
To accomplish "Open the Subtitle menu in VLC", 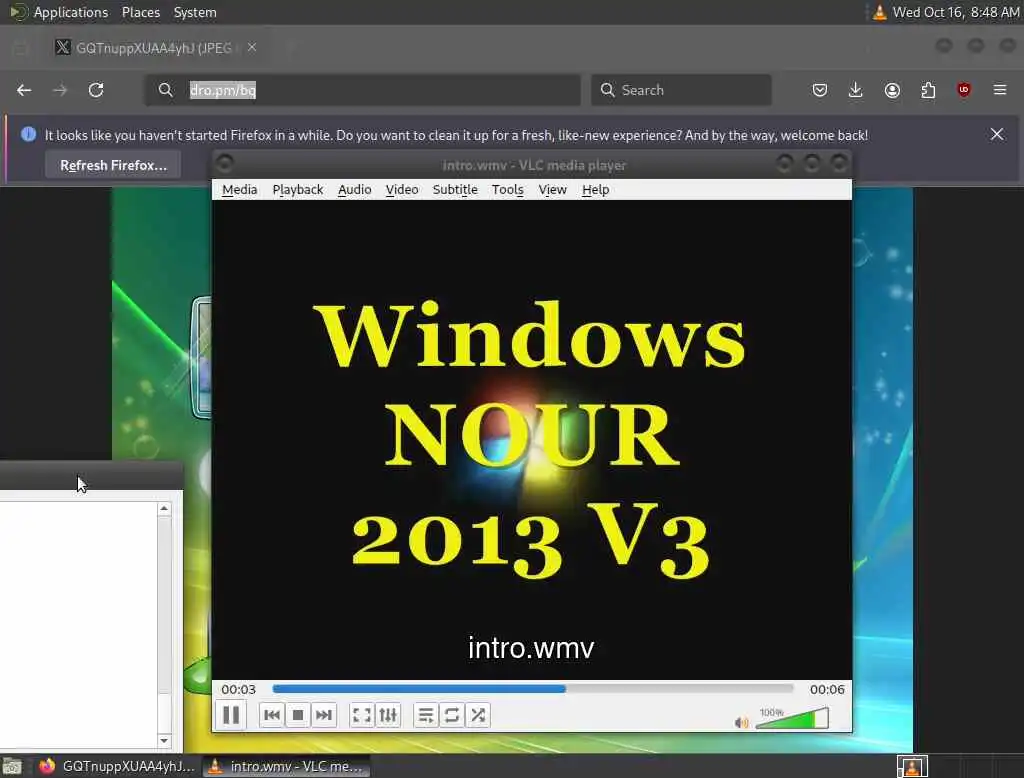I will click(x=455, y=189).
